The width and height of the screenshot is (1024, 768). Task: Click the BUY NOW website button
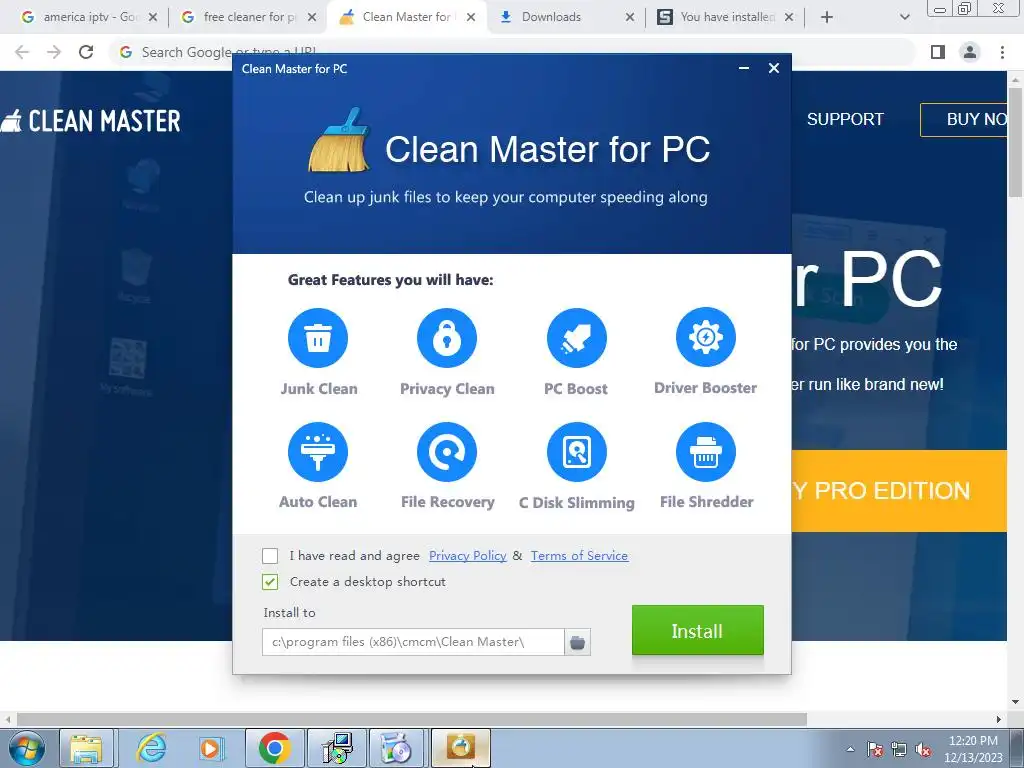coord(965,120)
